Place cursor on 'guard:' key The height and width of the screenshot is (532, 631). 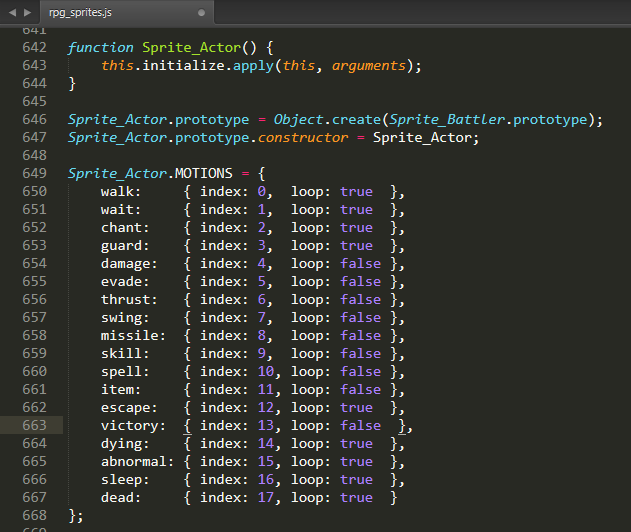click(125, 245)
